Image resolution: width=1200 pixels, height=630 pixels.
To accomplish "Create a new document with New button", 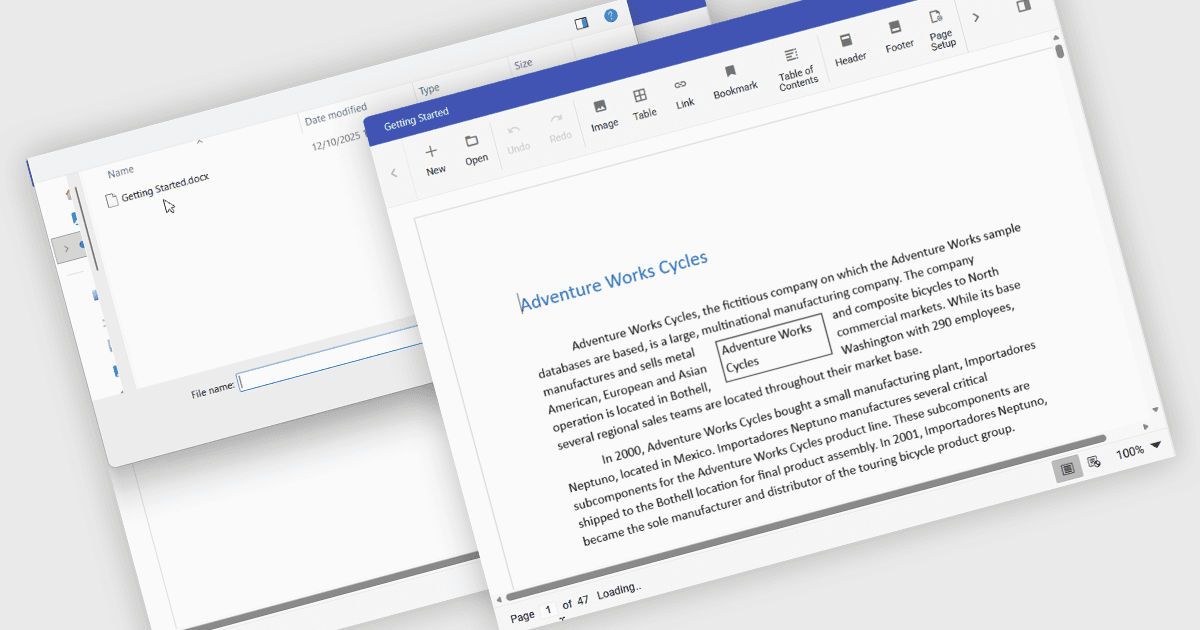I will [433, 160].
